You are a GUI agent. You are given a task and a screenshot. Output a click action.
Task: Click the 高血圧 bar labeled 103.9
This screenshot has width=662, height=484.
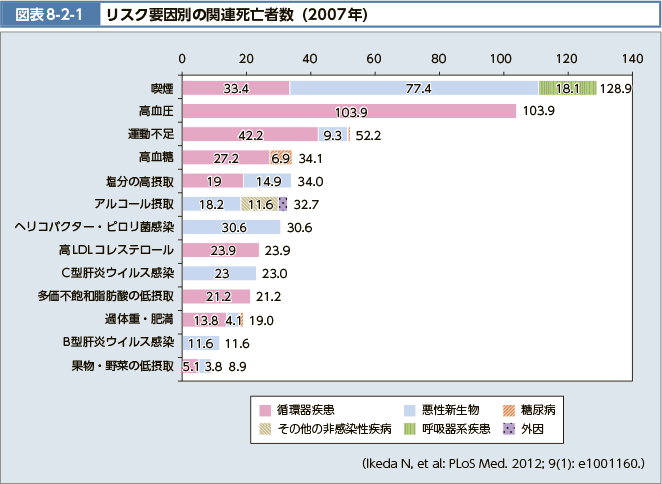tap(348, 111)
